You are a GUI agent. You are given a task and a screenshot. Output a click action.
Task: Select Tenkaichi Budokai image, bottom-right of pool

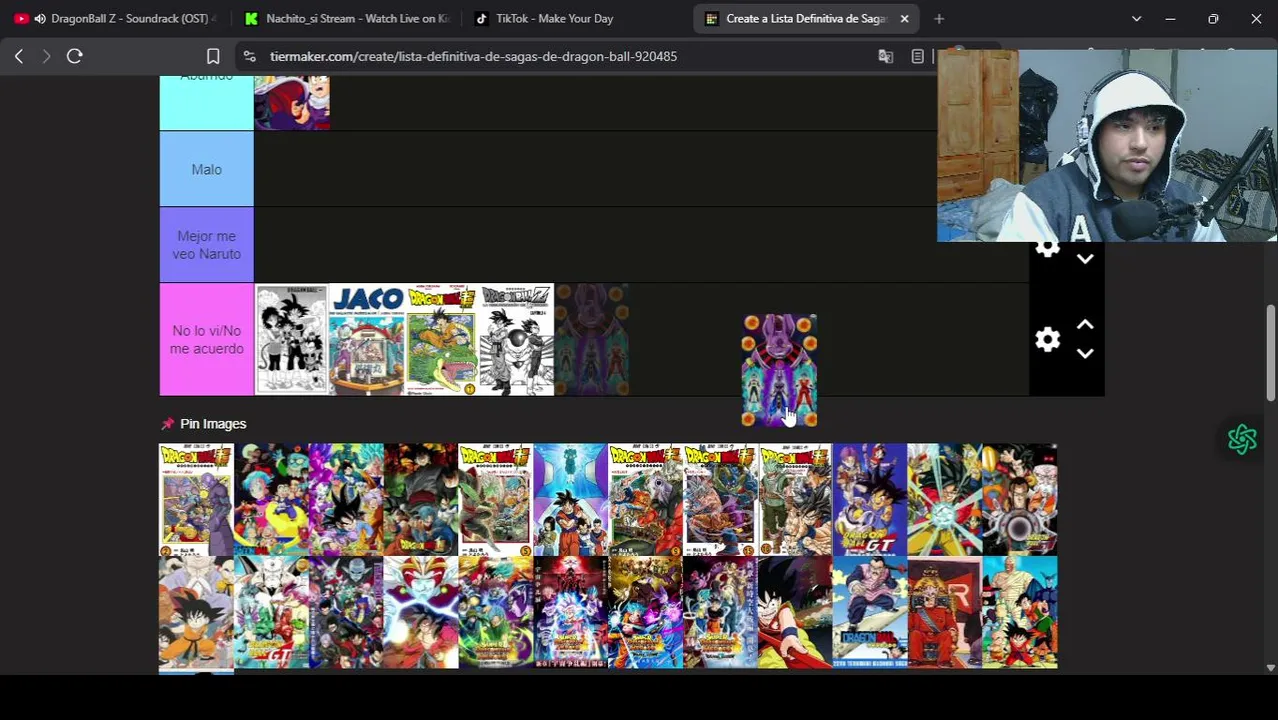coord(1020,613)
